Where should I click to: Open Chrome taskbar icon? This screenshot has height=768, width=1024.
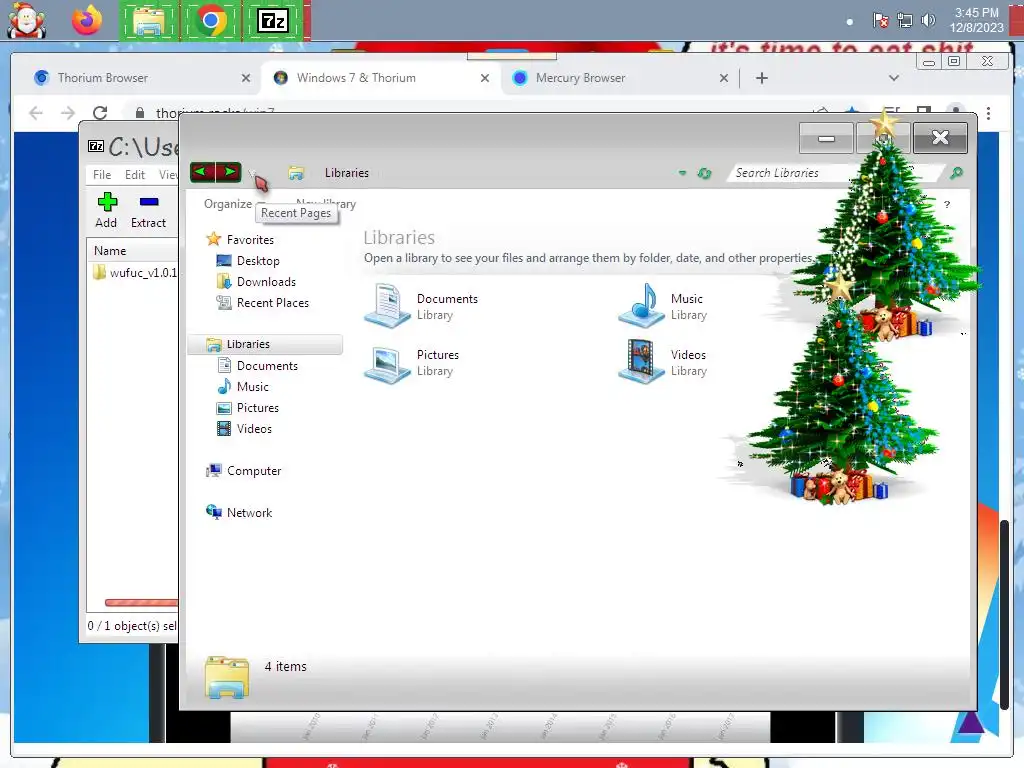point(210,21)
